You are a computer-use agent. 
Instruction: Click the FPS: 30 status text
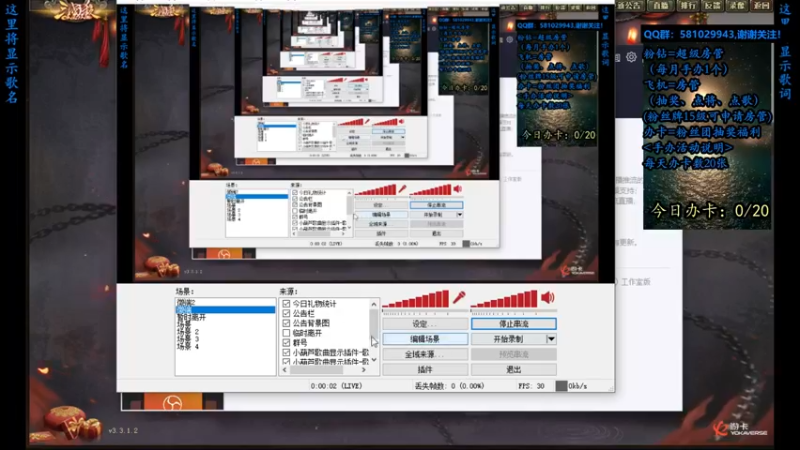(x=531, y=386)
